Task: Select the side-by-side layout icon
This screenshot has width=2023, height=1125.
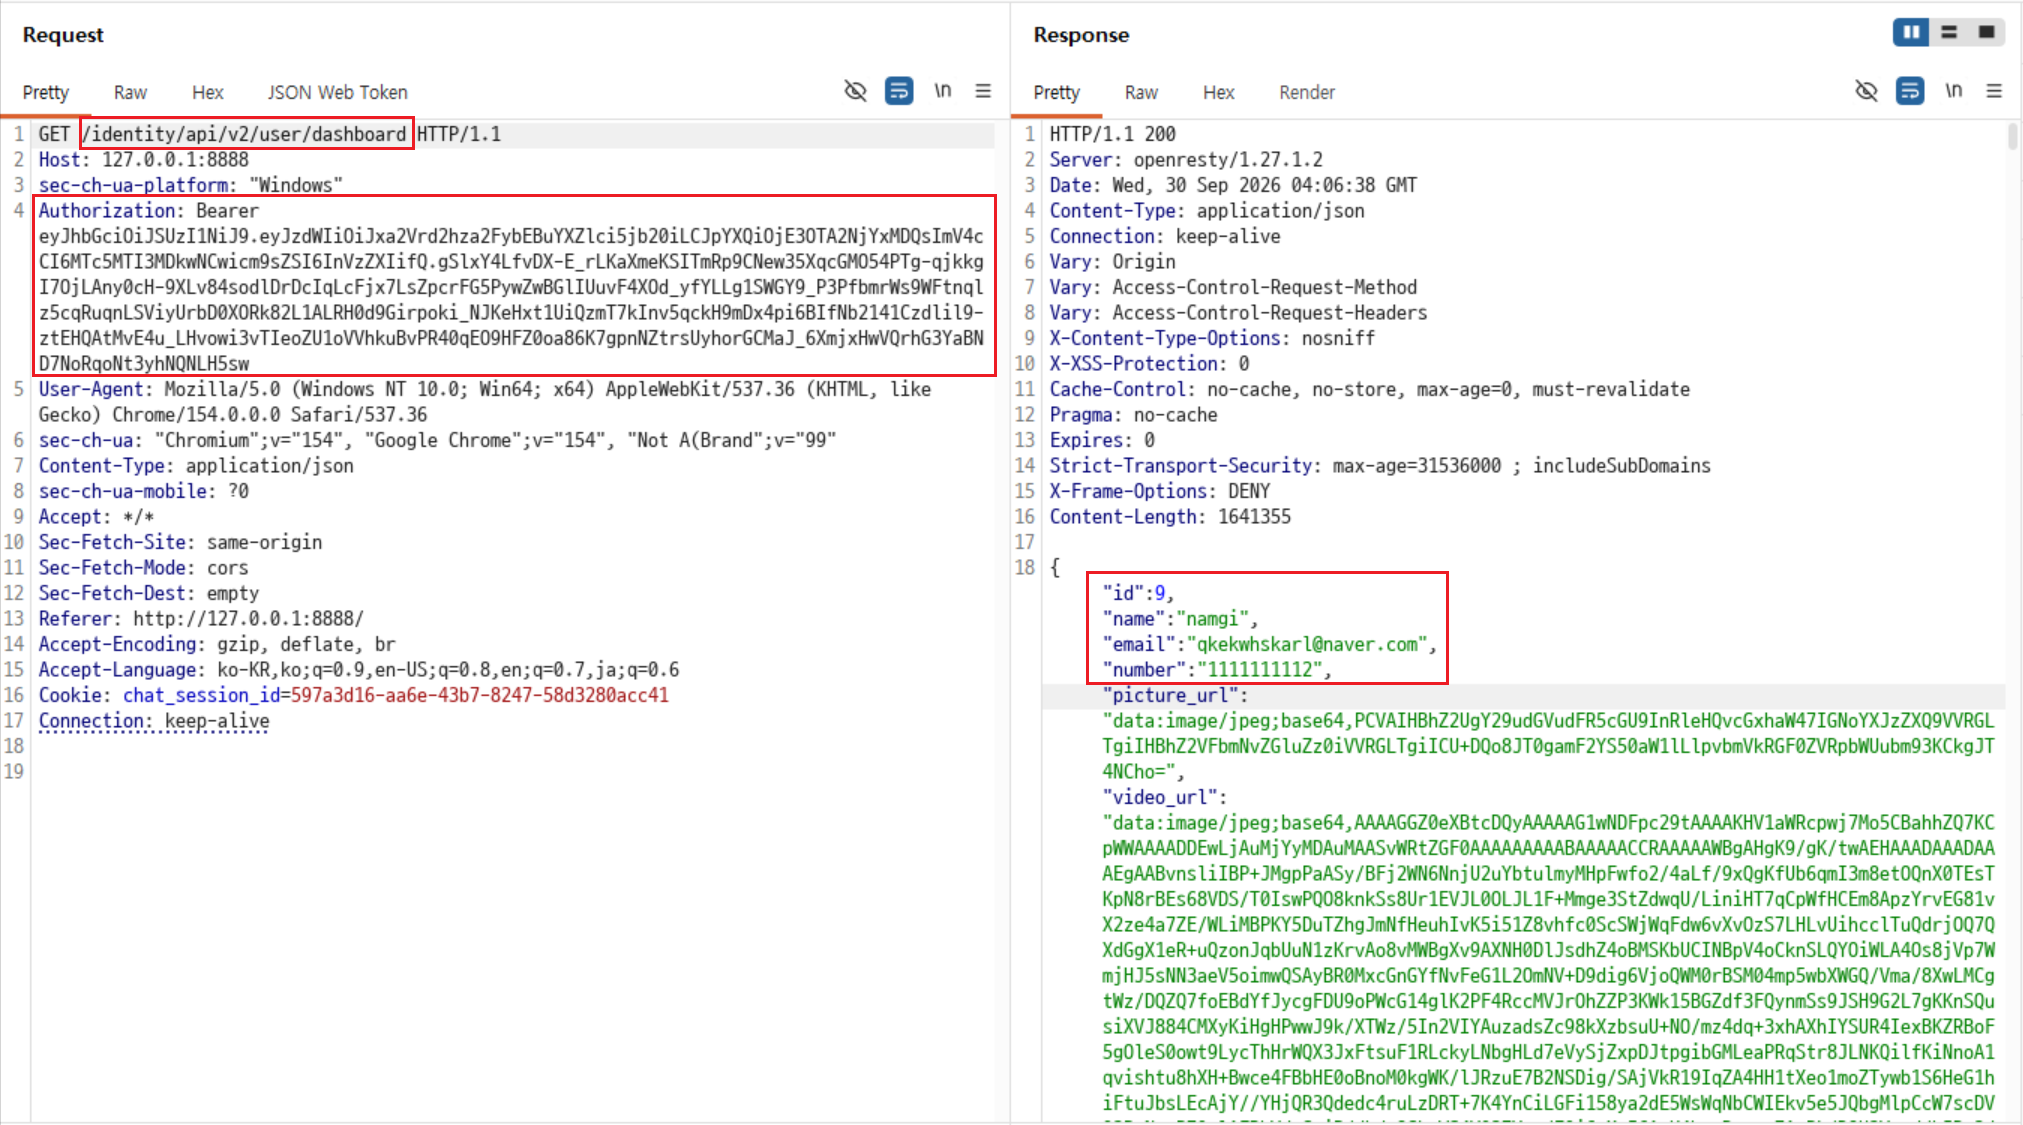Action: click(1911, 32)
